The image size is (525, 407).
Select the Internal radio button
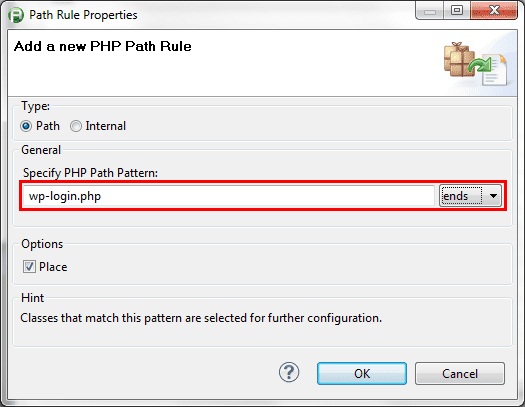(76, 126)
